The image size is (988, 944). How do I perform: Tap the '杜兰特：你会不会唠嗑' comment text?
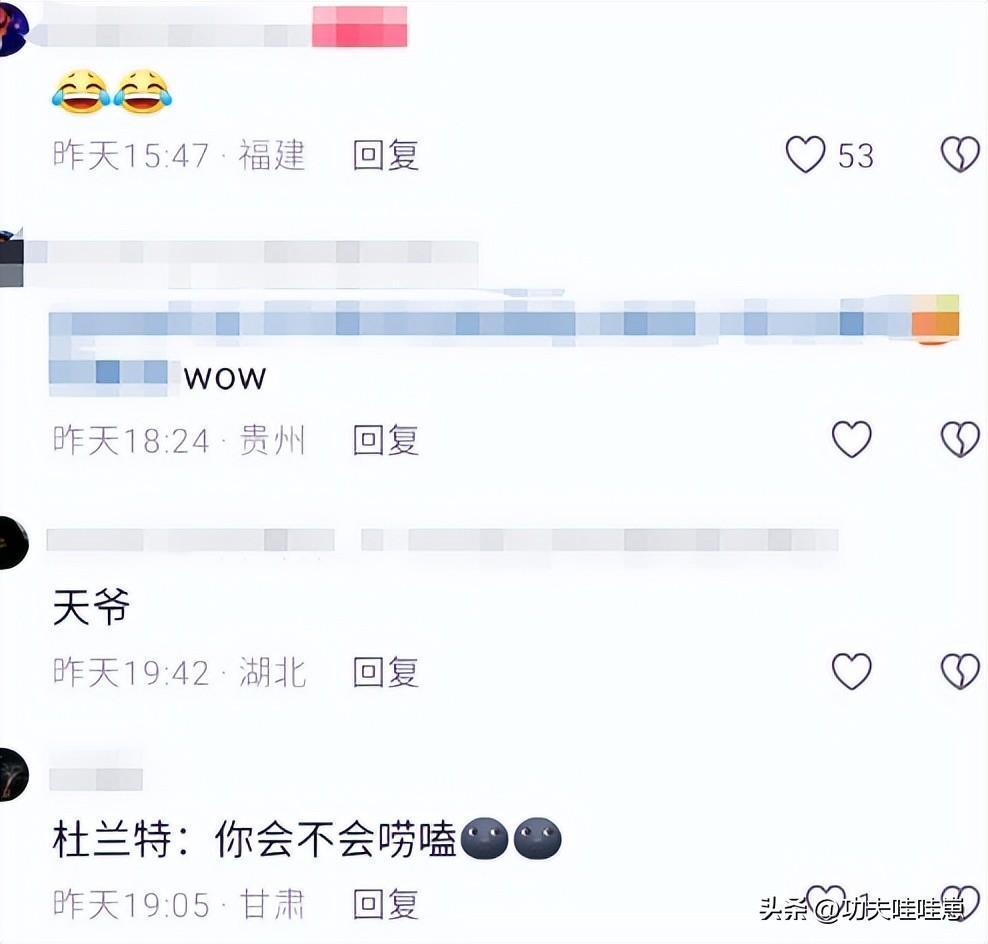click(255, 839)
